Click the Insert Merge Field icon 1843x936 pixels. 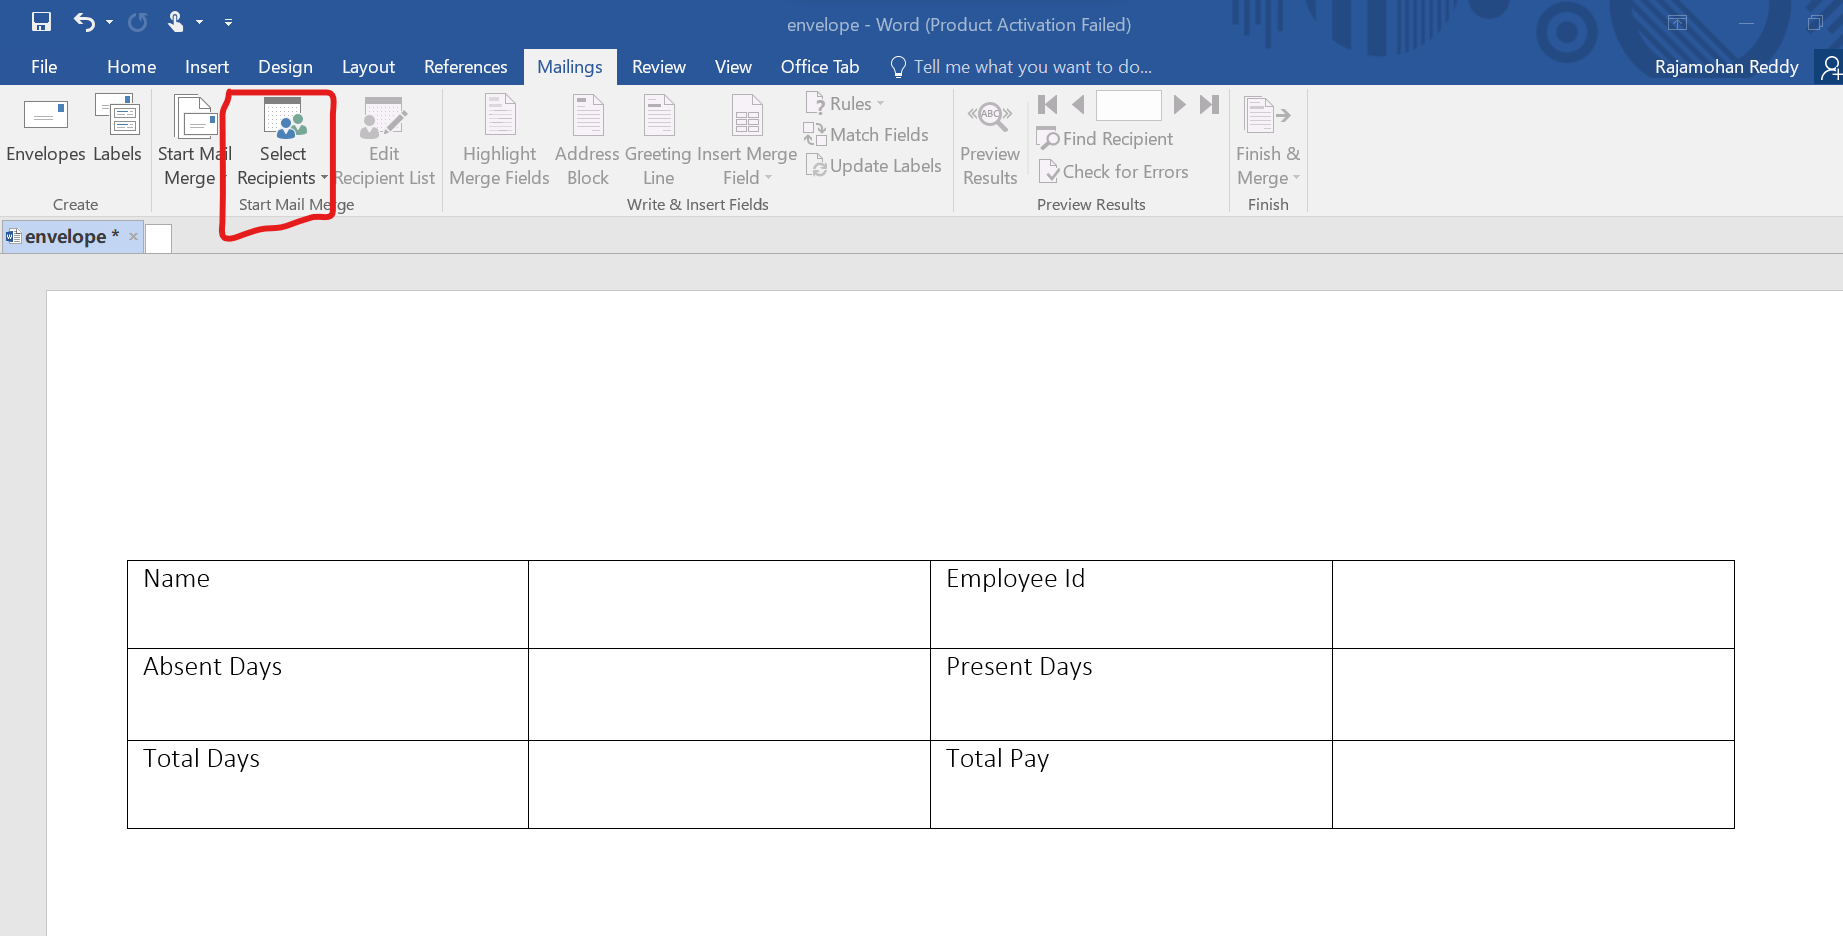[x=747, y=117]
